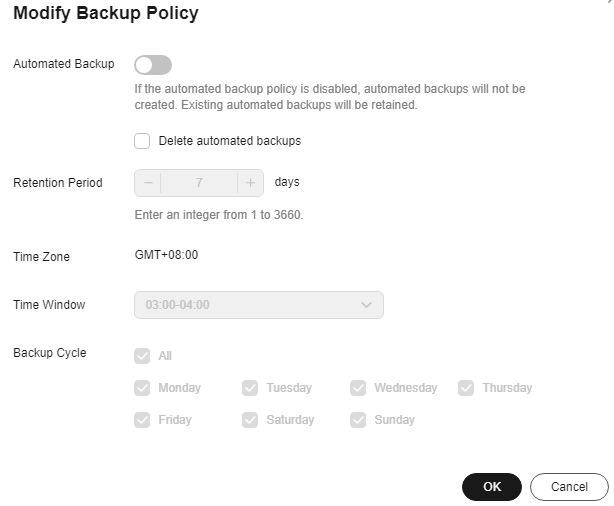Click the minus icon for Retention Period
This screenshot has width=614, height=506.
point(148,183)
